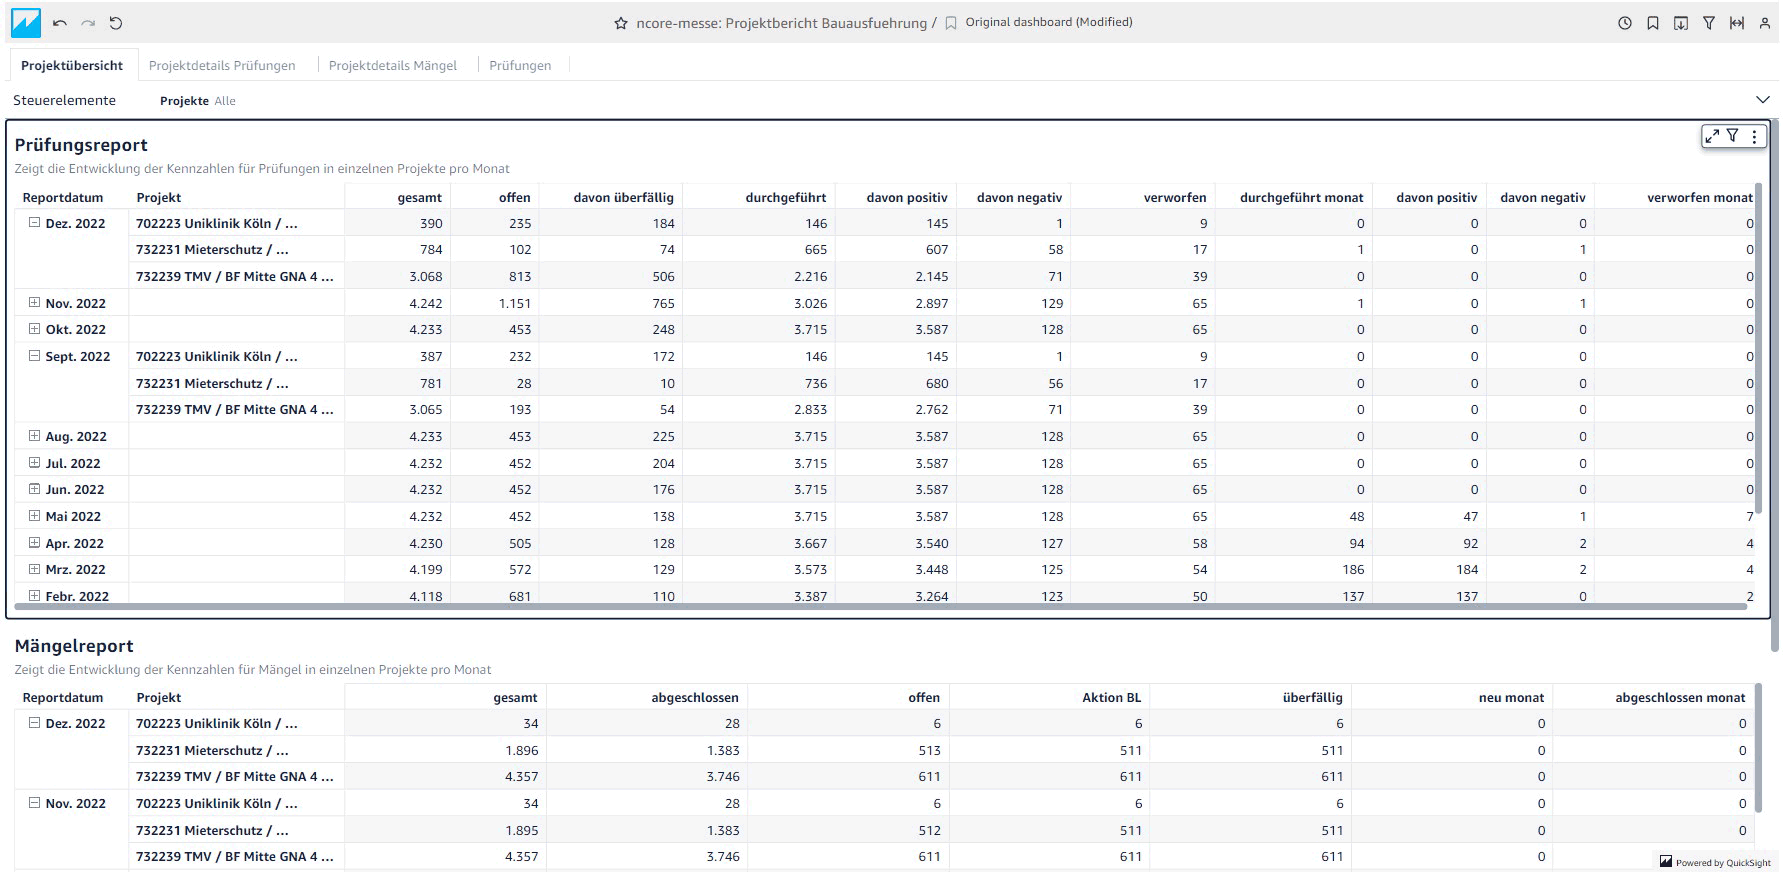Redo the dashboard change
Screen dimensions: 1788x877
click(88, 23)
